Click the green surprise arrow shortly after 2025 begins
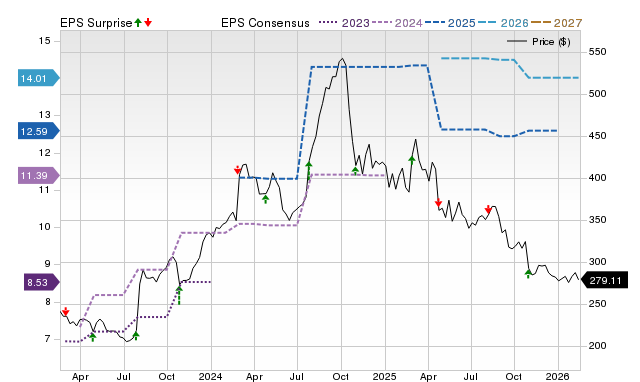 point(412,160)
